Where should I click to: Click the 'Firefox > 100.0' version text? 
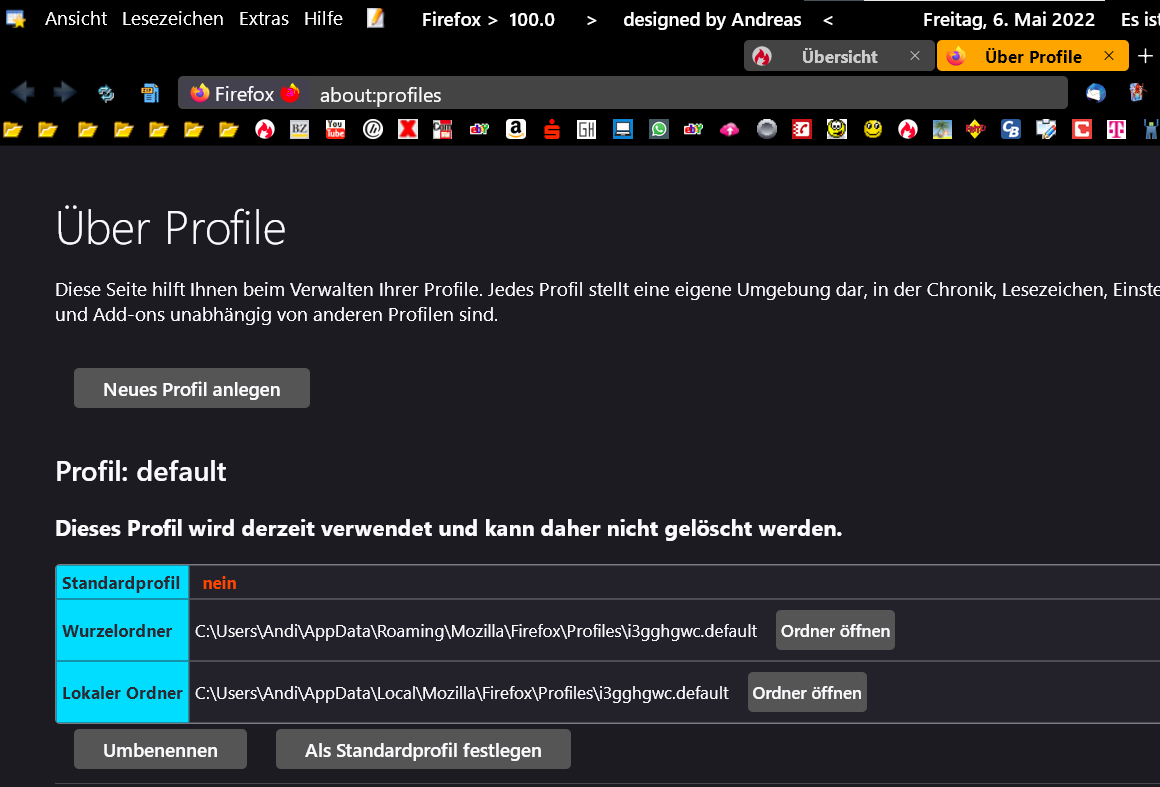coord(488,19)
